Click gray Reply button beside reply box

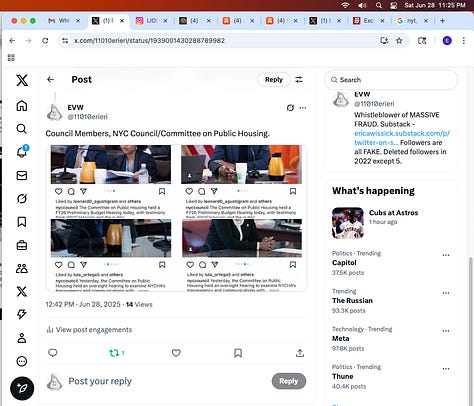(289, 381)
